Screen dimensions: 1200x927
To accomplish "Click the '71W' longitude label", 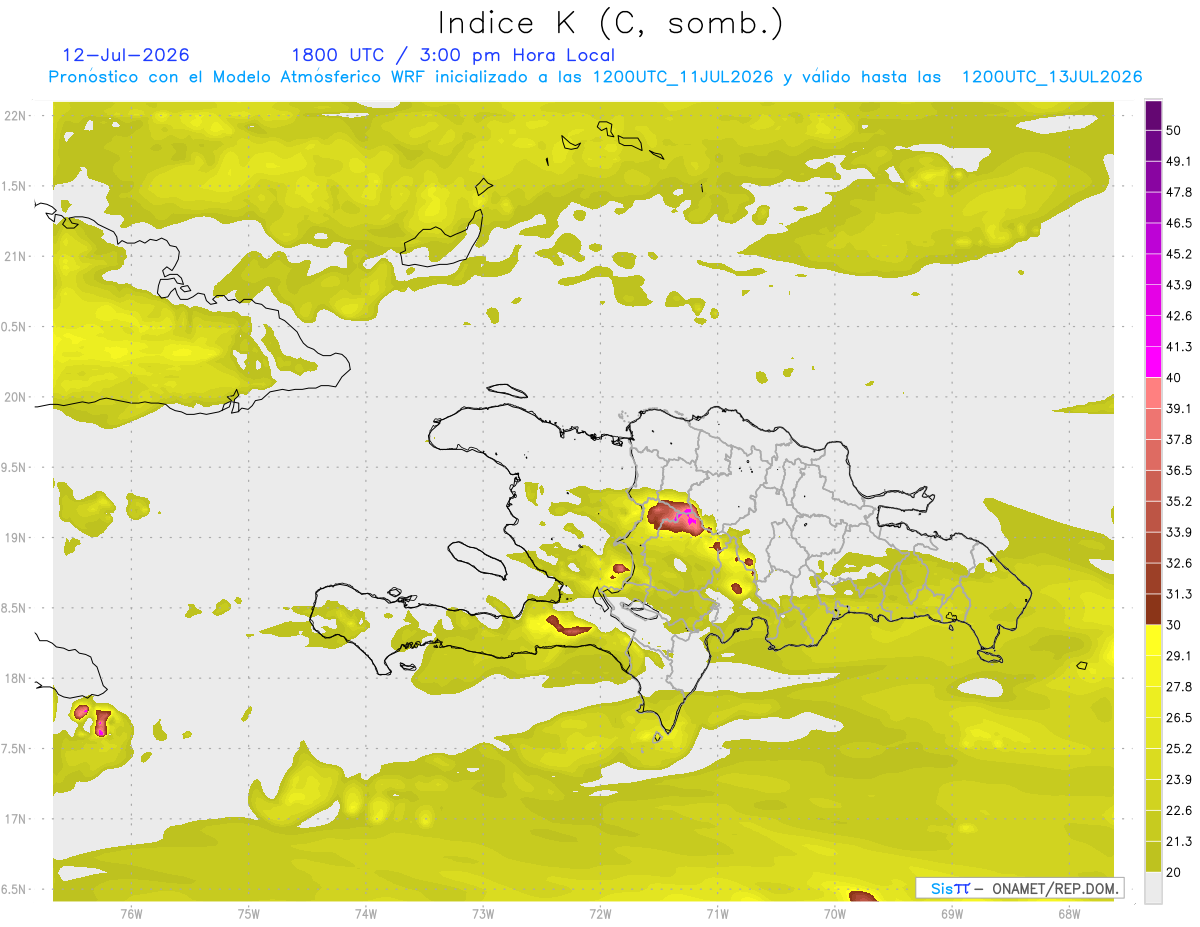I will [717, 914].
